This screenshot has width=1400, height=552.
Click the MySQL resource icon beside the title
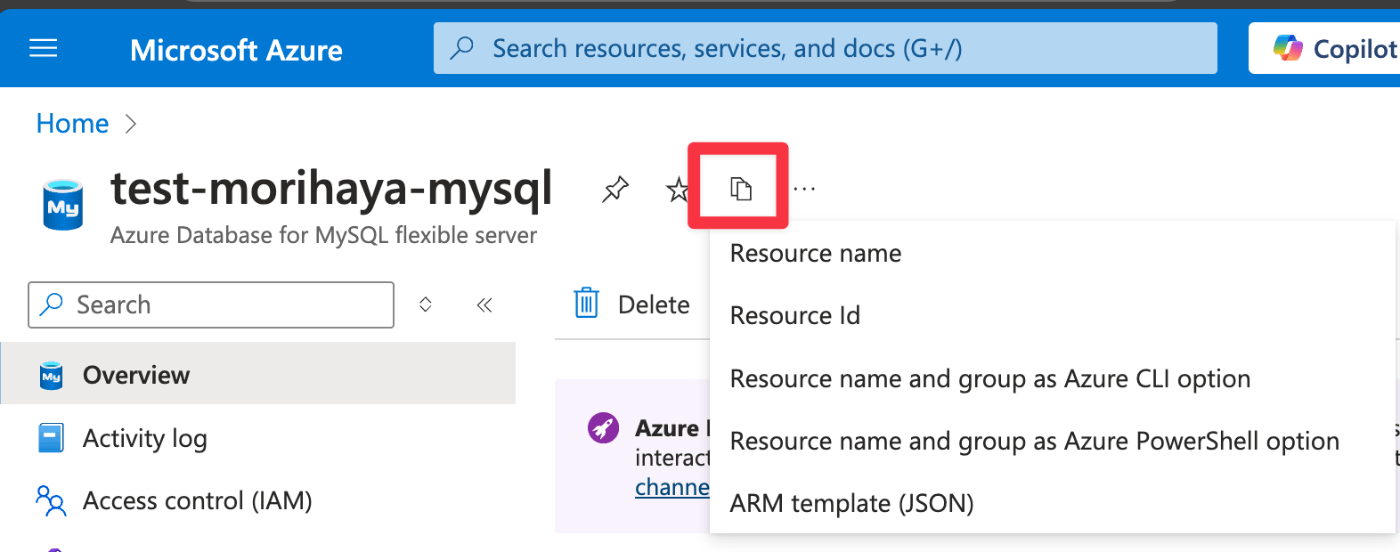tap(63, 204)
